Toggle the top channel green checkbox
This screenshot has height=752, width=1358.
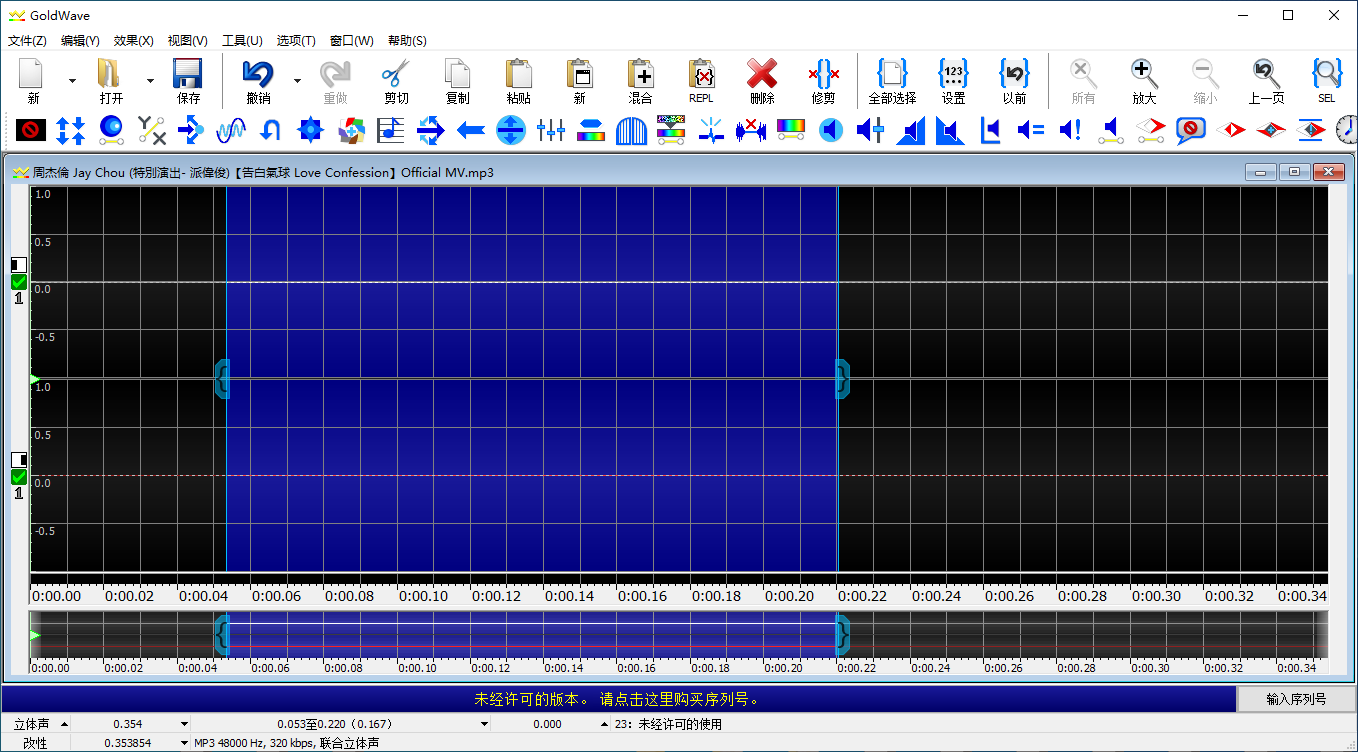tap(19, 282)
